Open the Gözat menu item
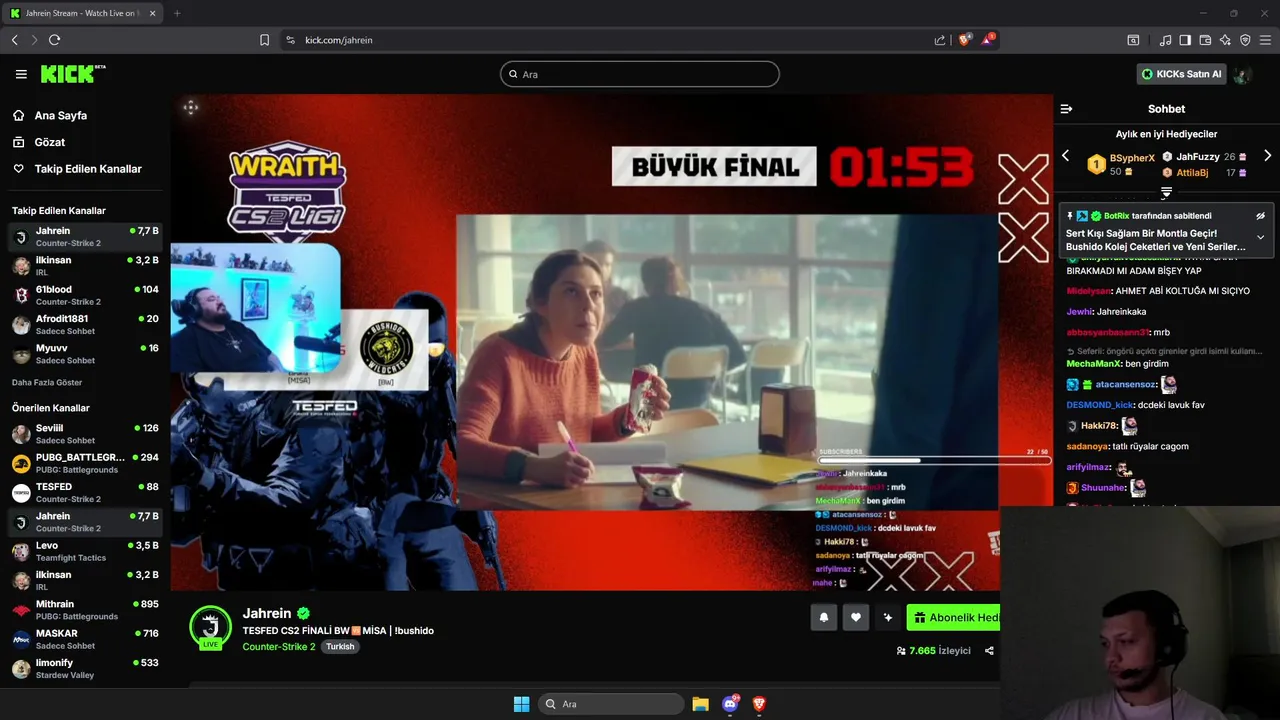 (x=39, y=143)
